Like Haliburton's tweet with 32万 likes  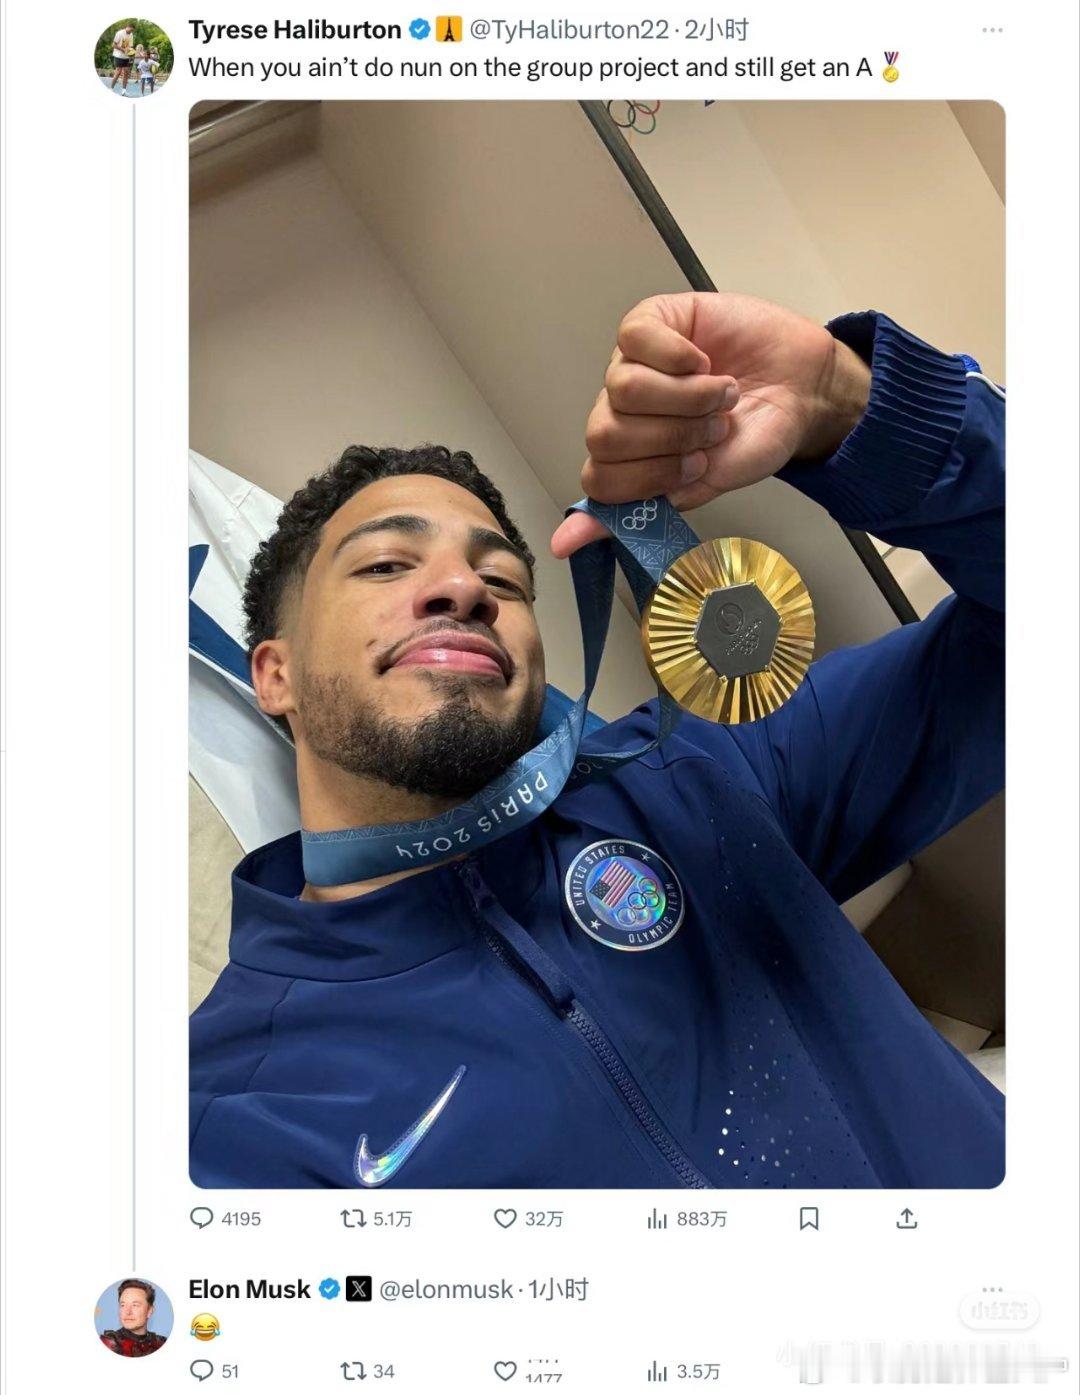tap(529, 1218)
